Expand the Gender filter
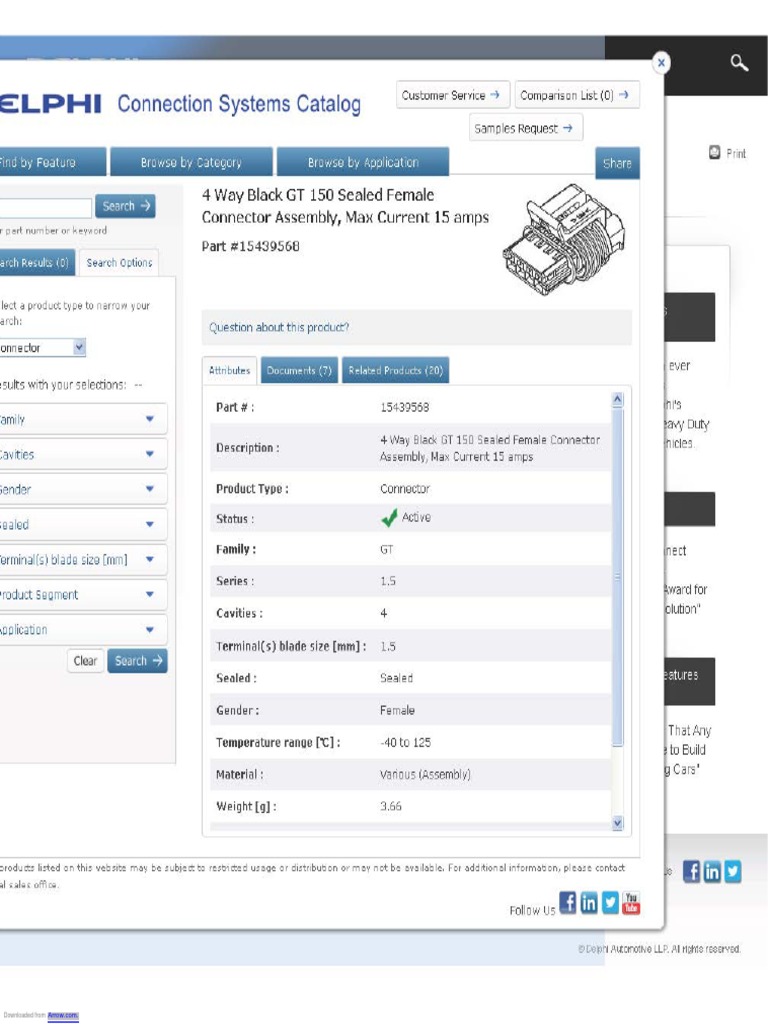 tap(83, 489)
